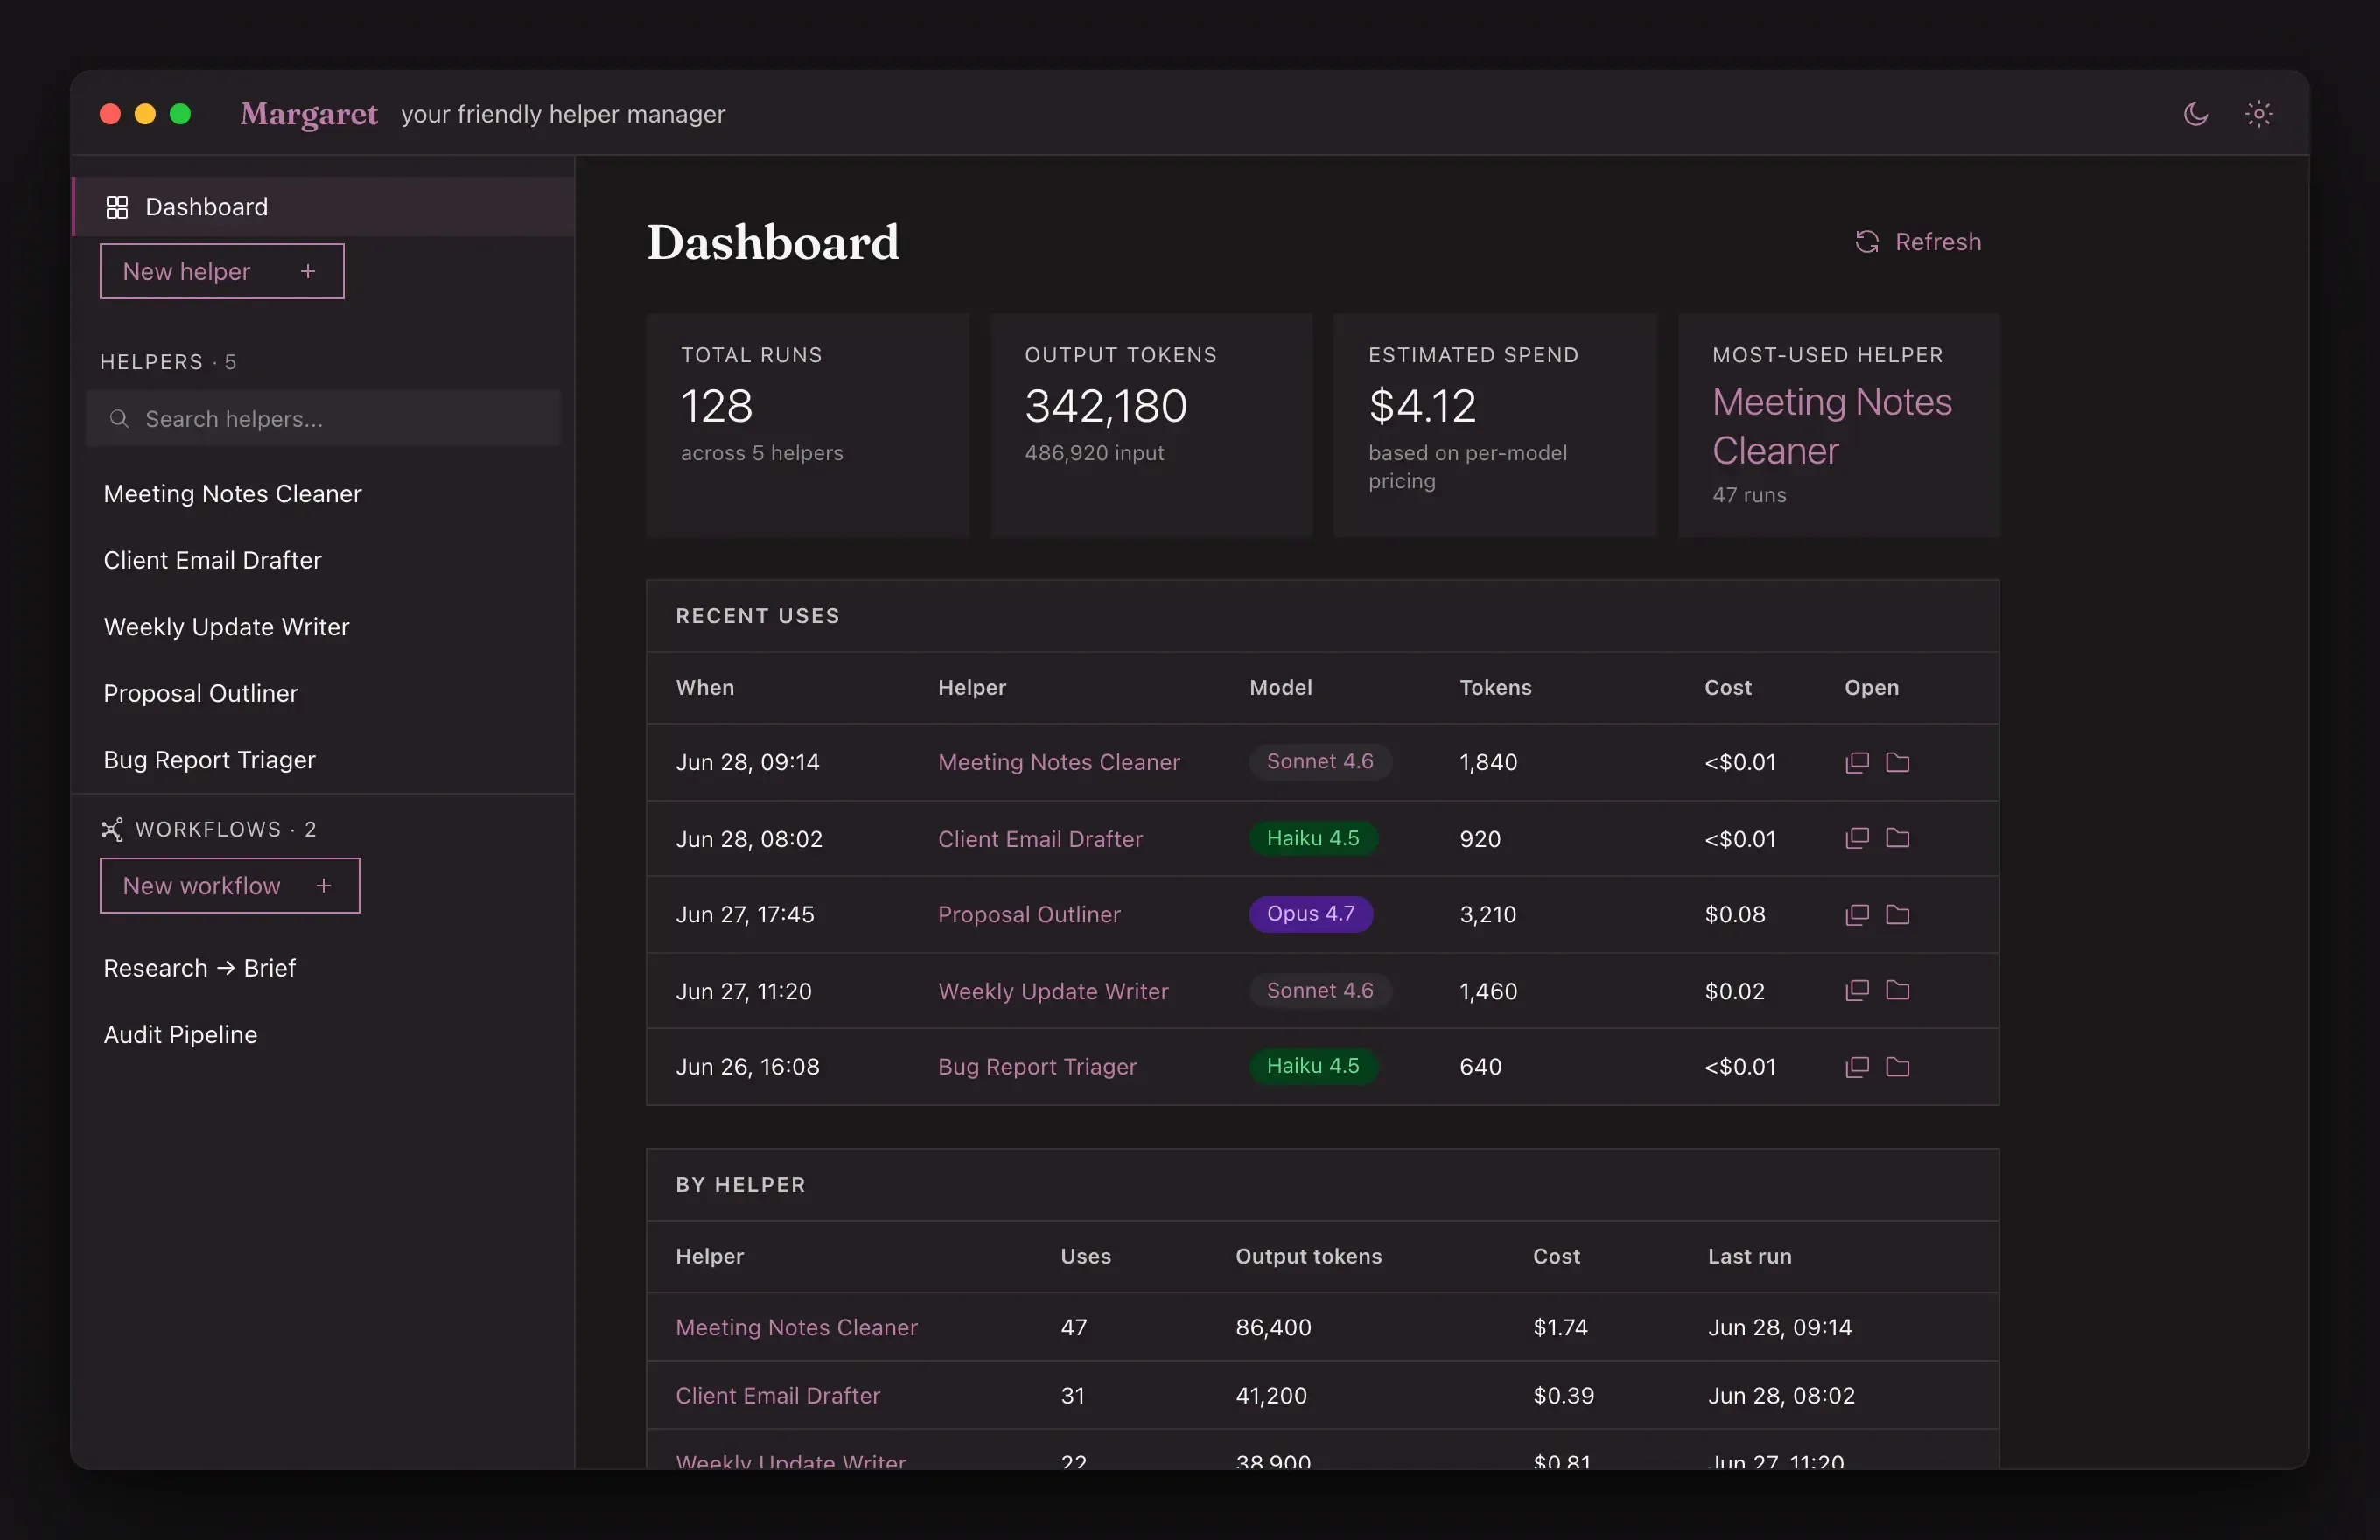The image size is (2380, 1540).
Task: Open the Dashboard sidebar item
Action: 323,207
